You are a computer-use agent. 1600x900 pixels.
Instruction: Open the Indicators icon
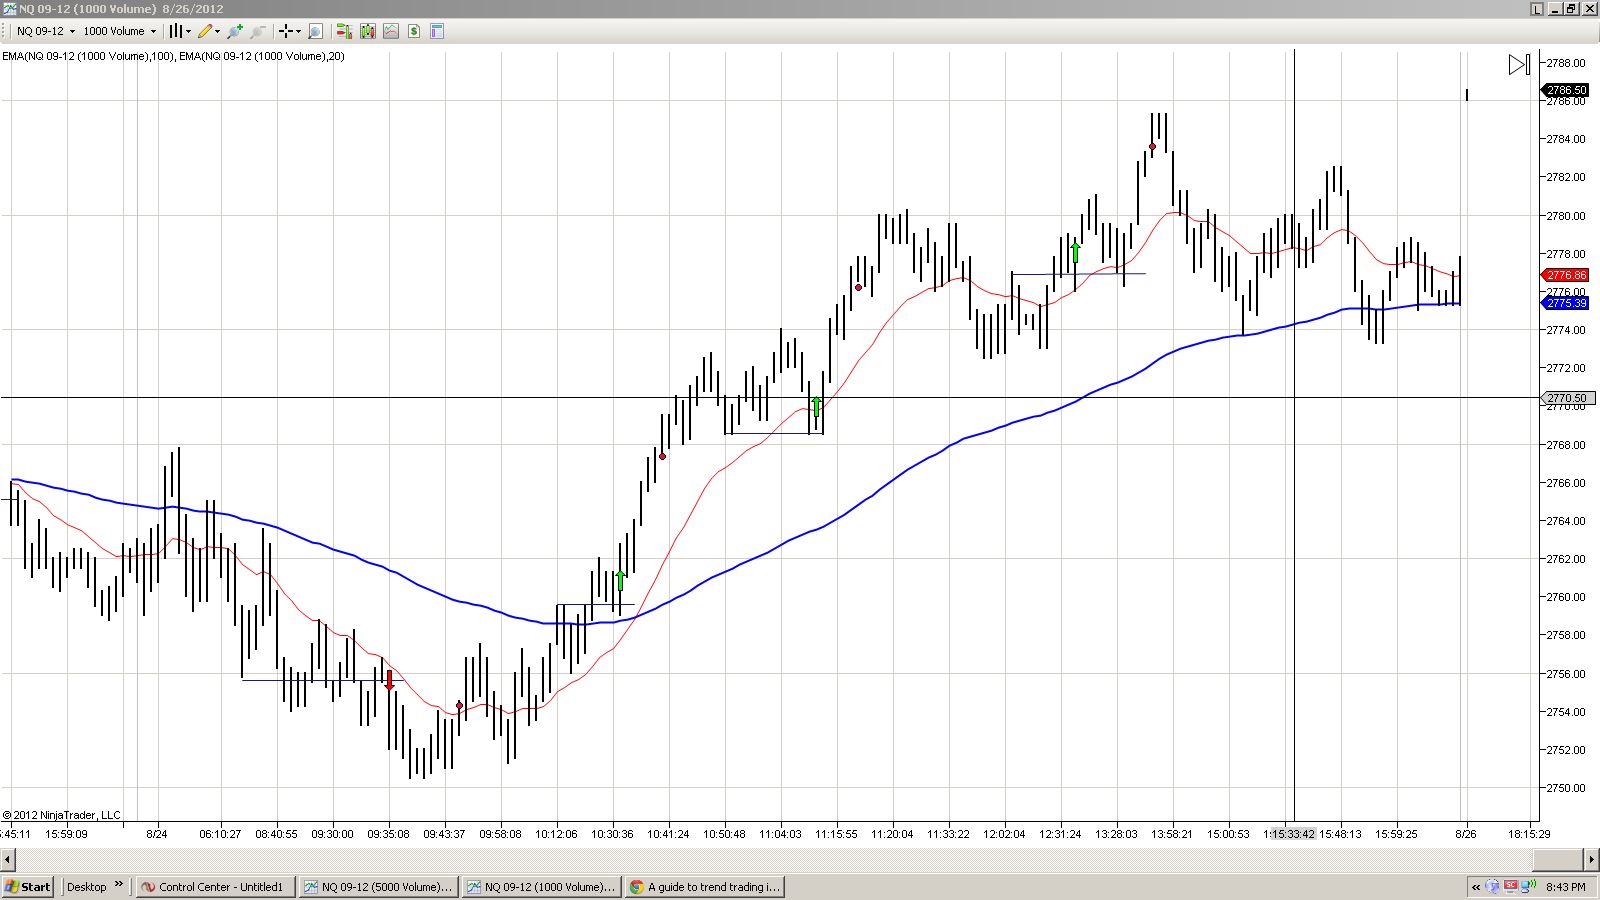click(390, 31)
